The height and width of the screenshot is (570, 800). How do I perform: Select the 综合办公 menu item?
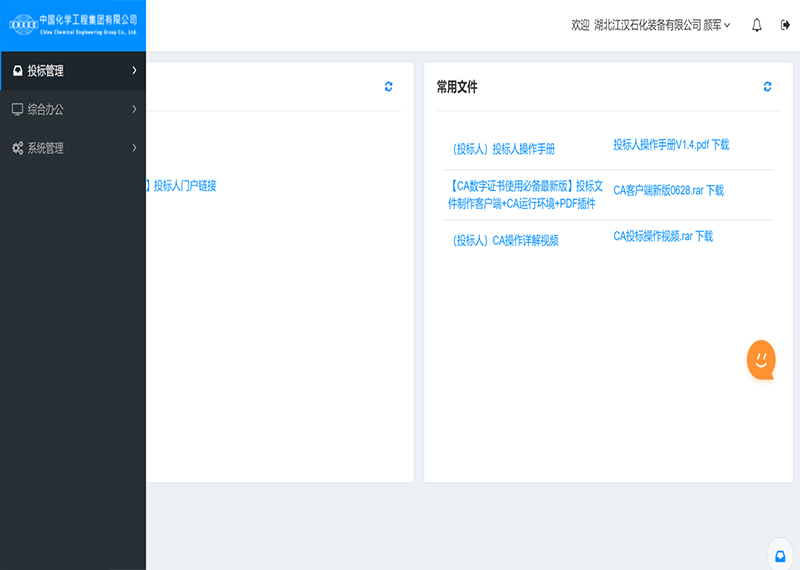coord(73,109)
